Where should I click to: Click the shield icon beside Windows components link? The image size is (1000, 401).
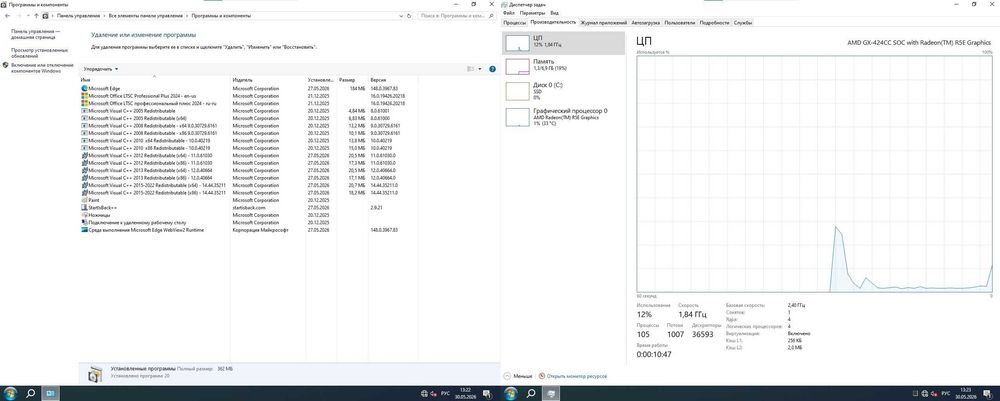point(6,65)
